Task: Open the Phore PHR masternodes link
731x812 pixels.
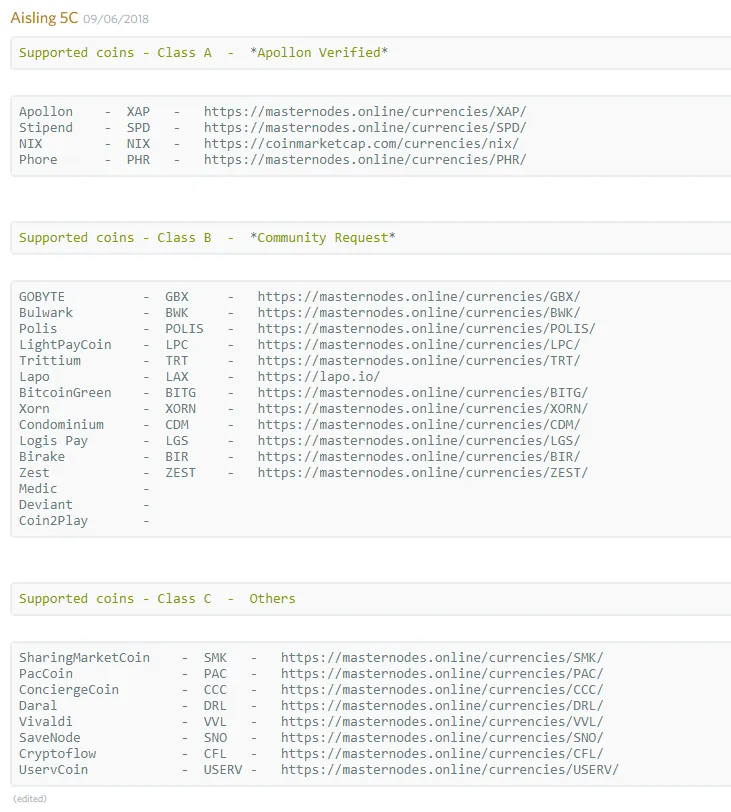Action: 365,160
